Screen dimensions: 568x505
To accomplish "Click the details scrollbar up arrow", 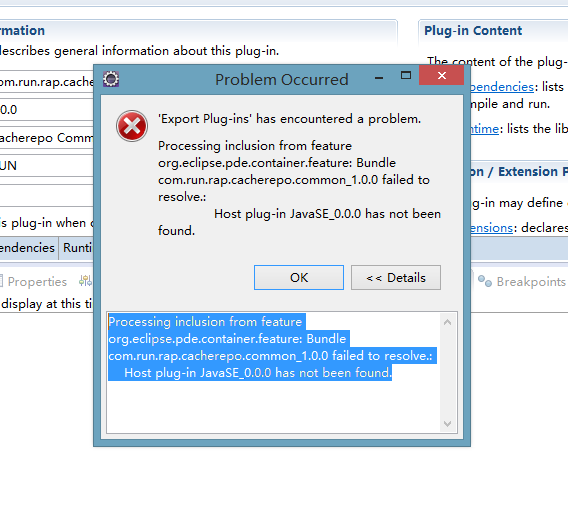I will click(447, 322).
